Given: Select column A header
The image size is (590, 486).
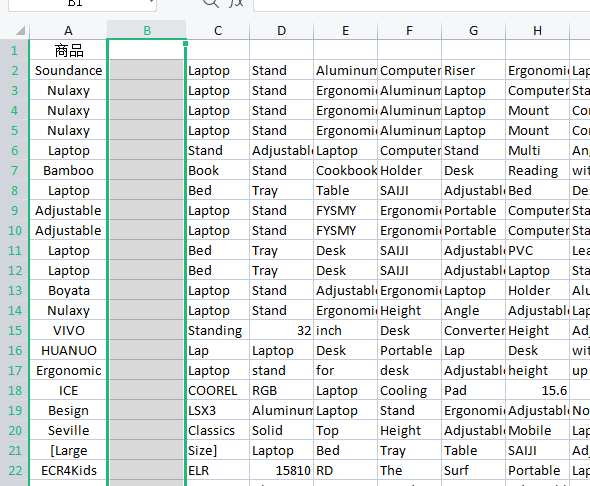Looking at the screenshot, I should coord(68,30).
